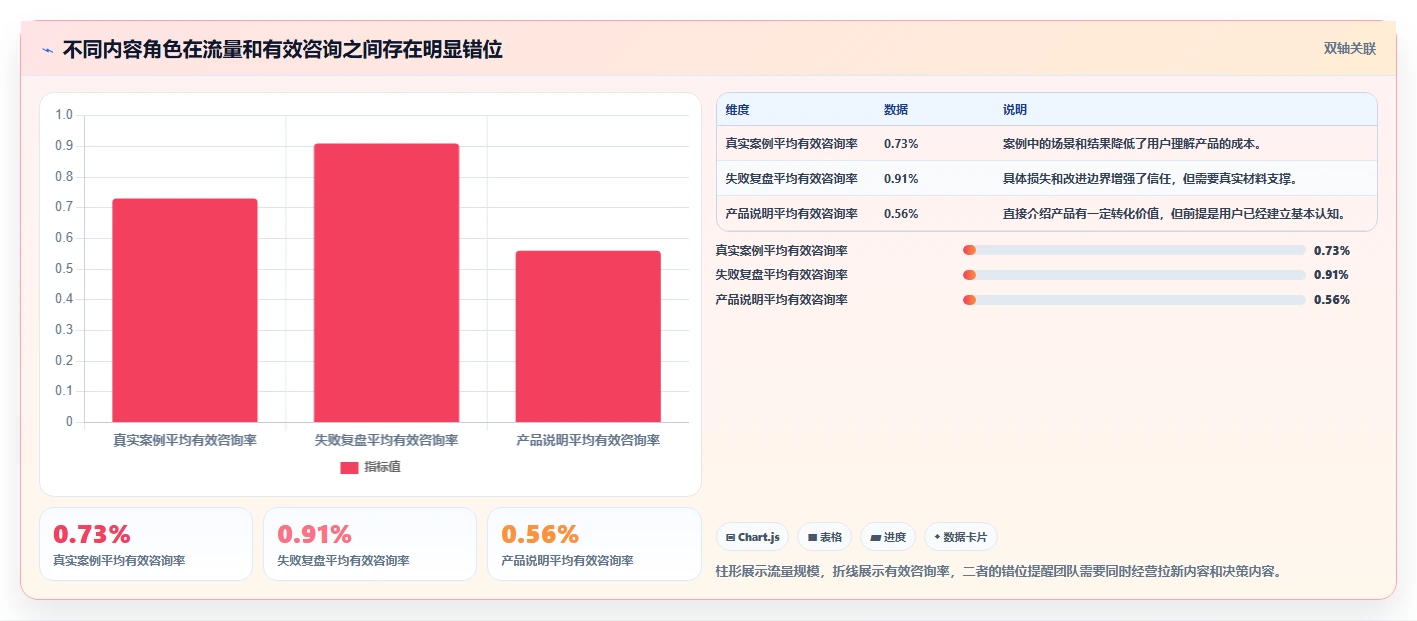
Task: Click the progress row label 真实案例平均有效咨询率
Action: click(782, 251)
